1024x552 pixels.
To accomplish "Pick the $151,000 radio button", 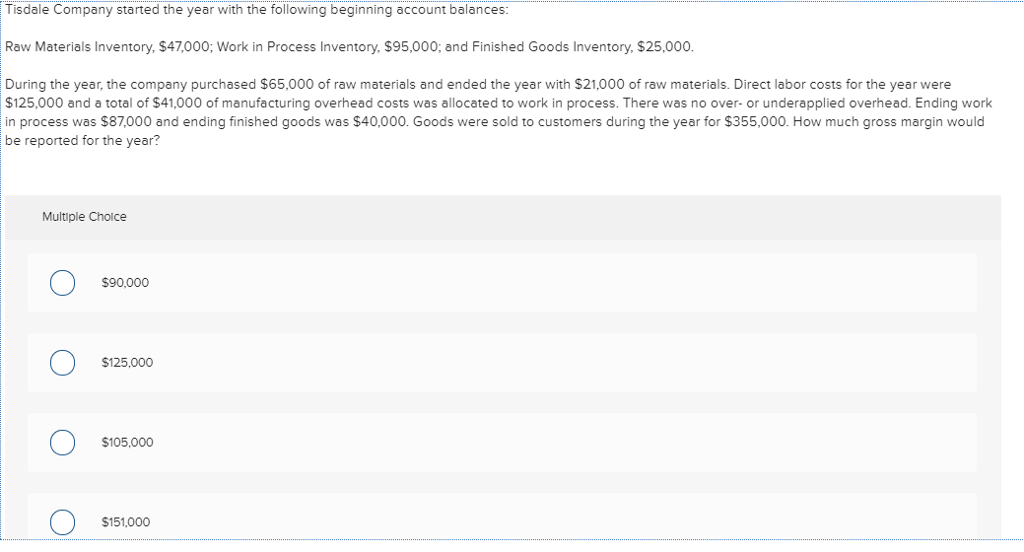I will 62,522.
